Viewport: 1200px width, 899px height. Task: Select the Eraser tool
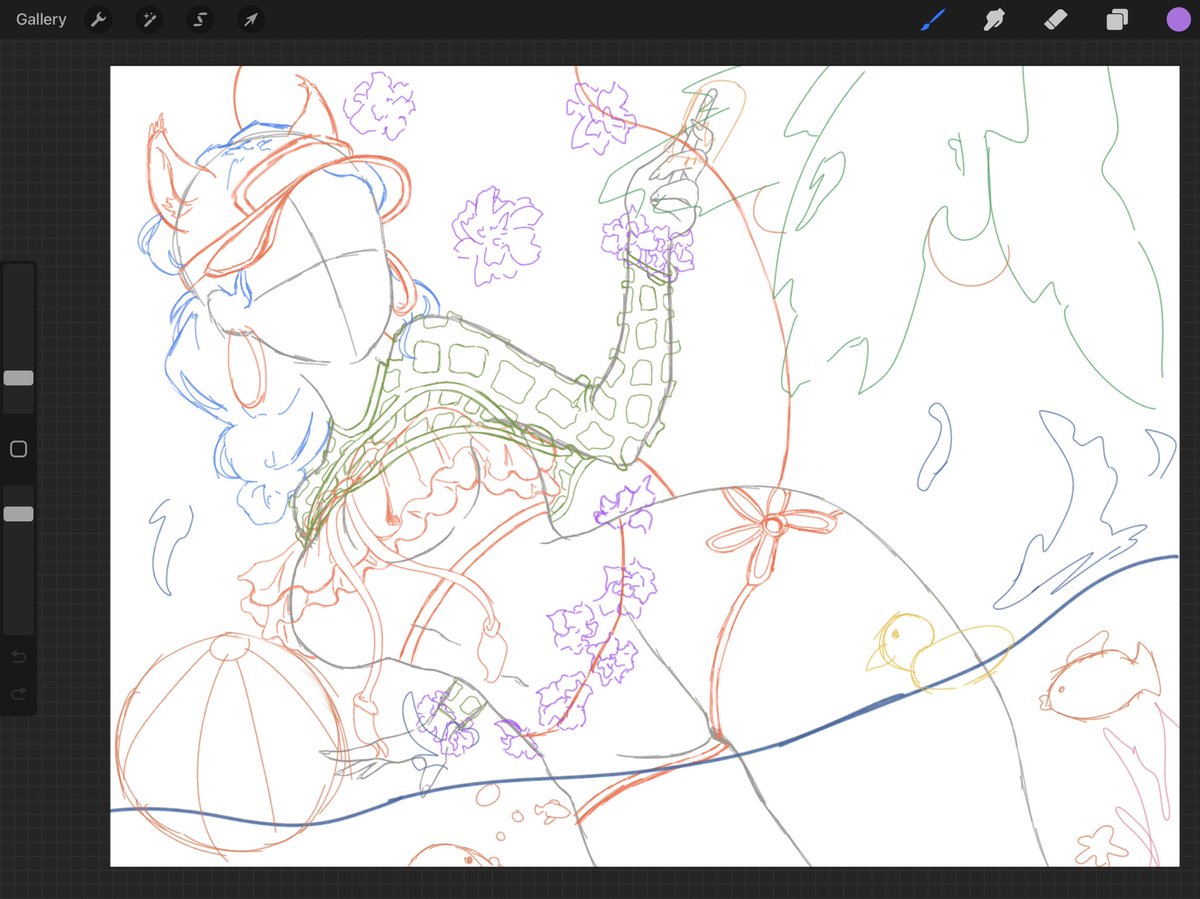click(1056, 19)
